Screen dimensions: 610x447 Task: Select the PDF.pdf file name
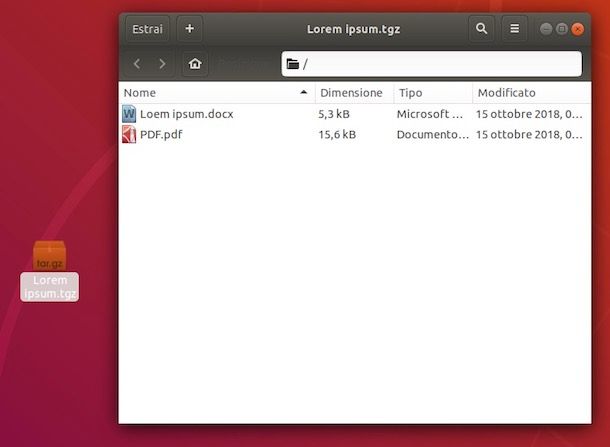(x=161, y=135)
